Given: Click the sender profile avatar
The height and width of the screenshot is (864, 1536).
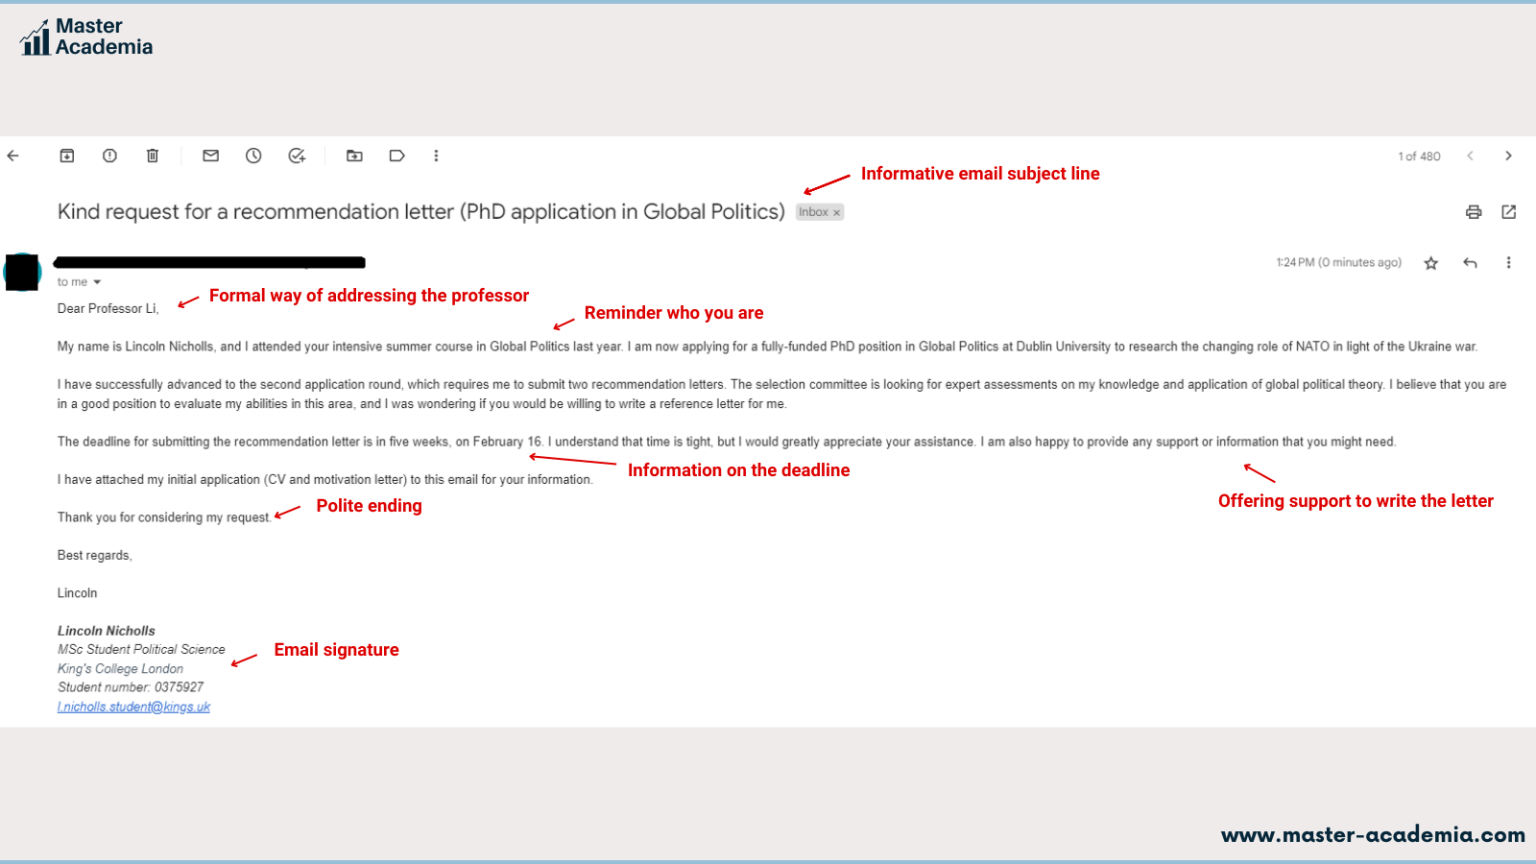Looking at the screenshot, I should (22, 271).
